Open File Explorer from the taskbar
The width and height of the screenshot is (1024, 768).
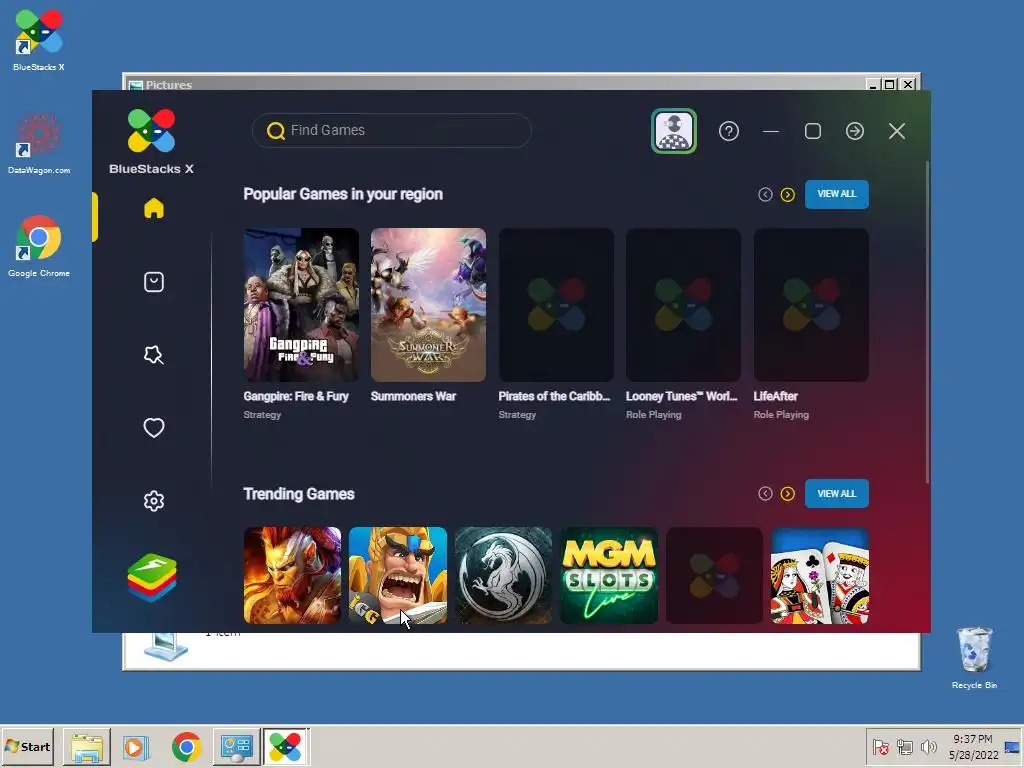point(87,746)
